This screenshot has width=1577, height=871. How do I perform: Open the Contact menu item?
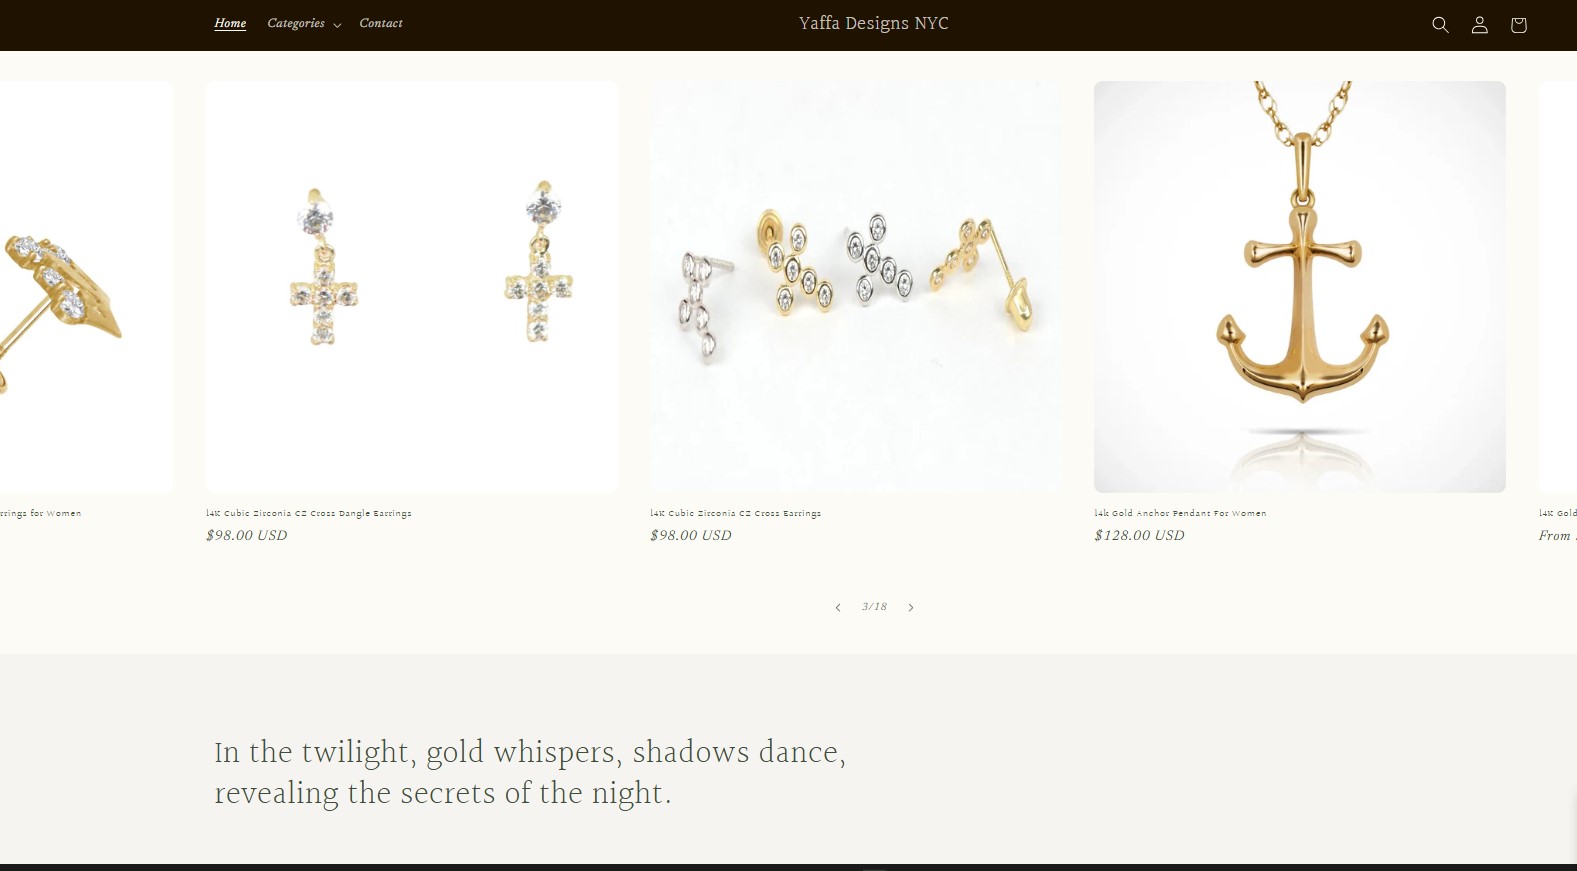point(381,24)
